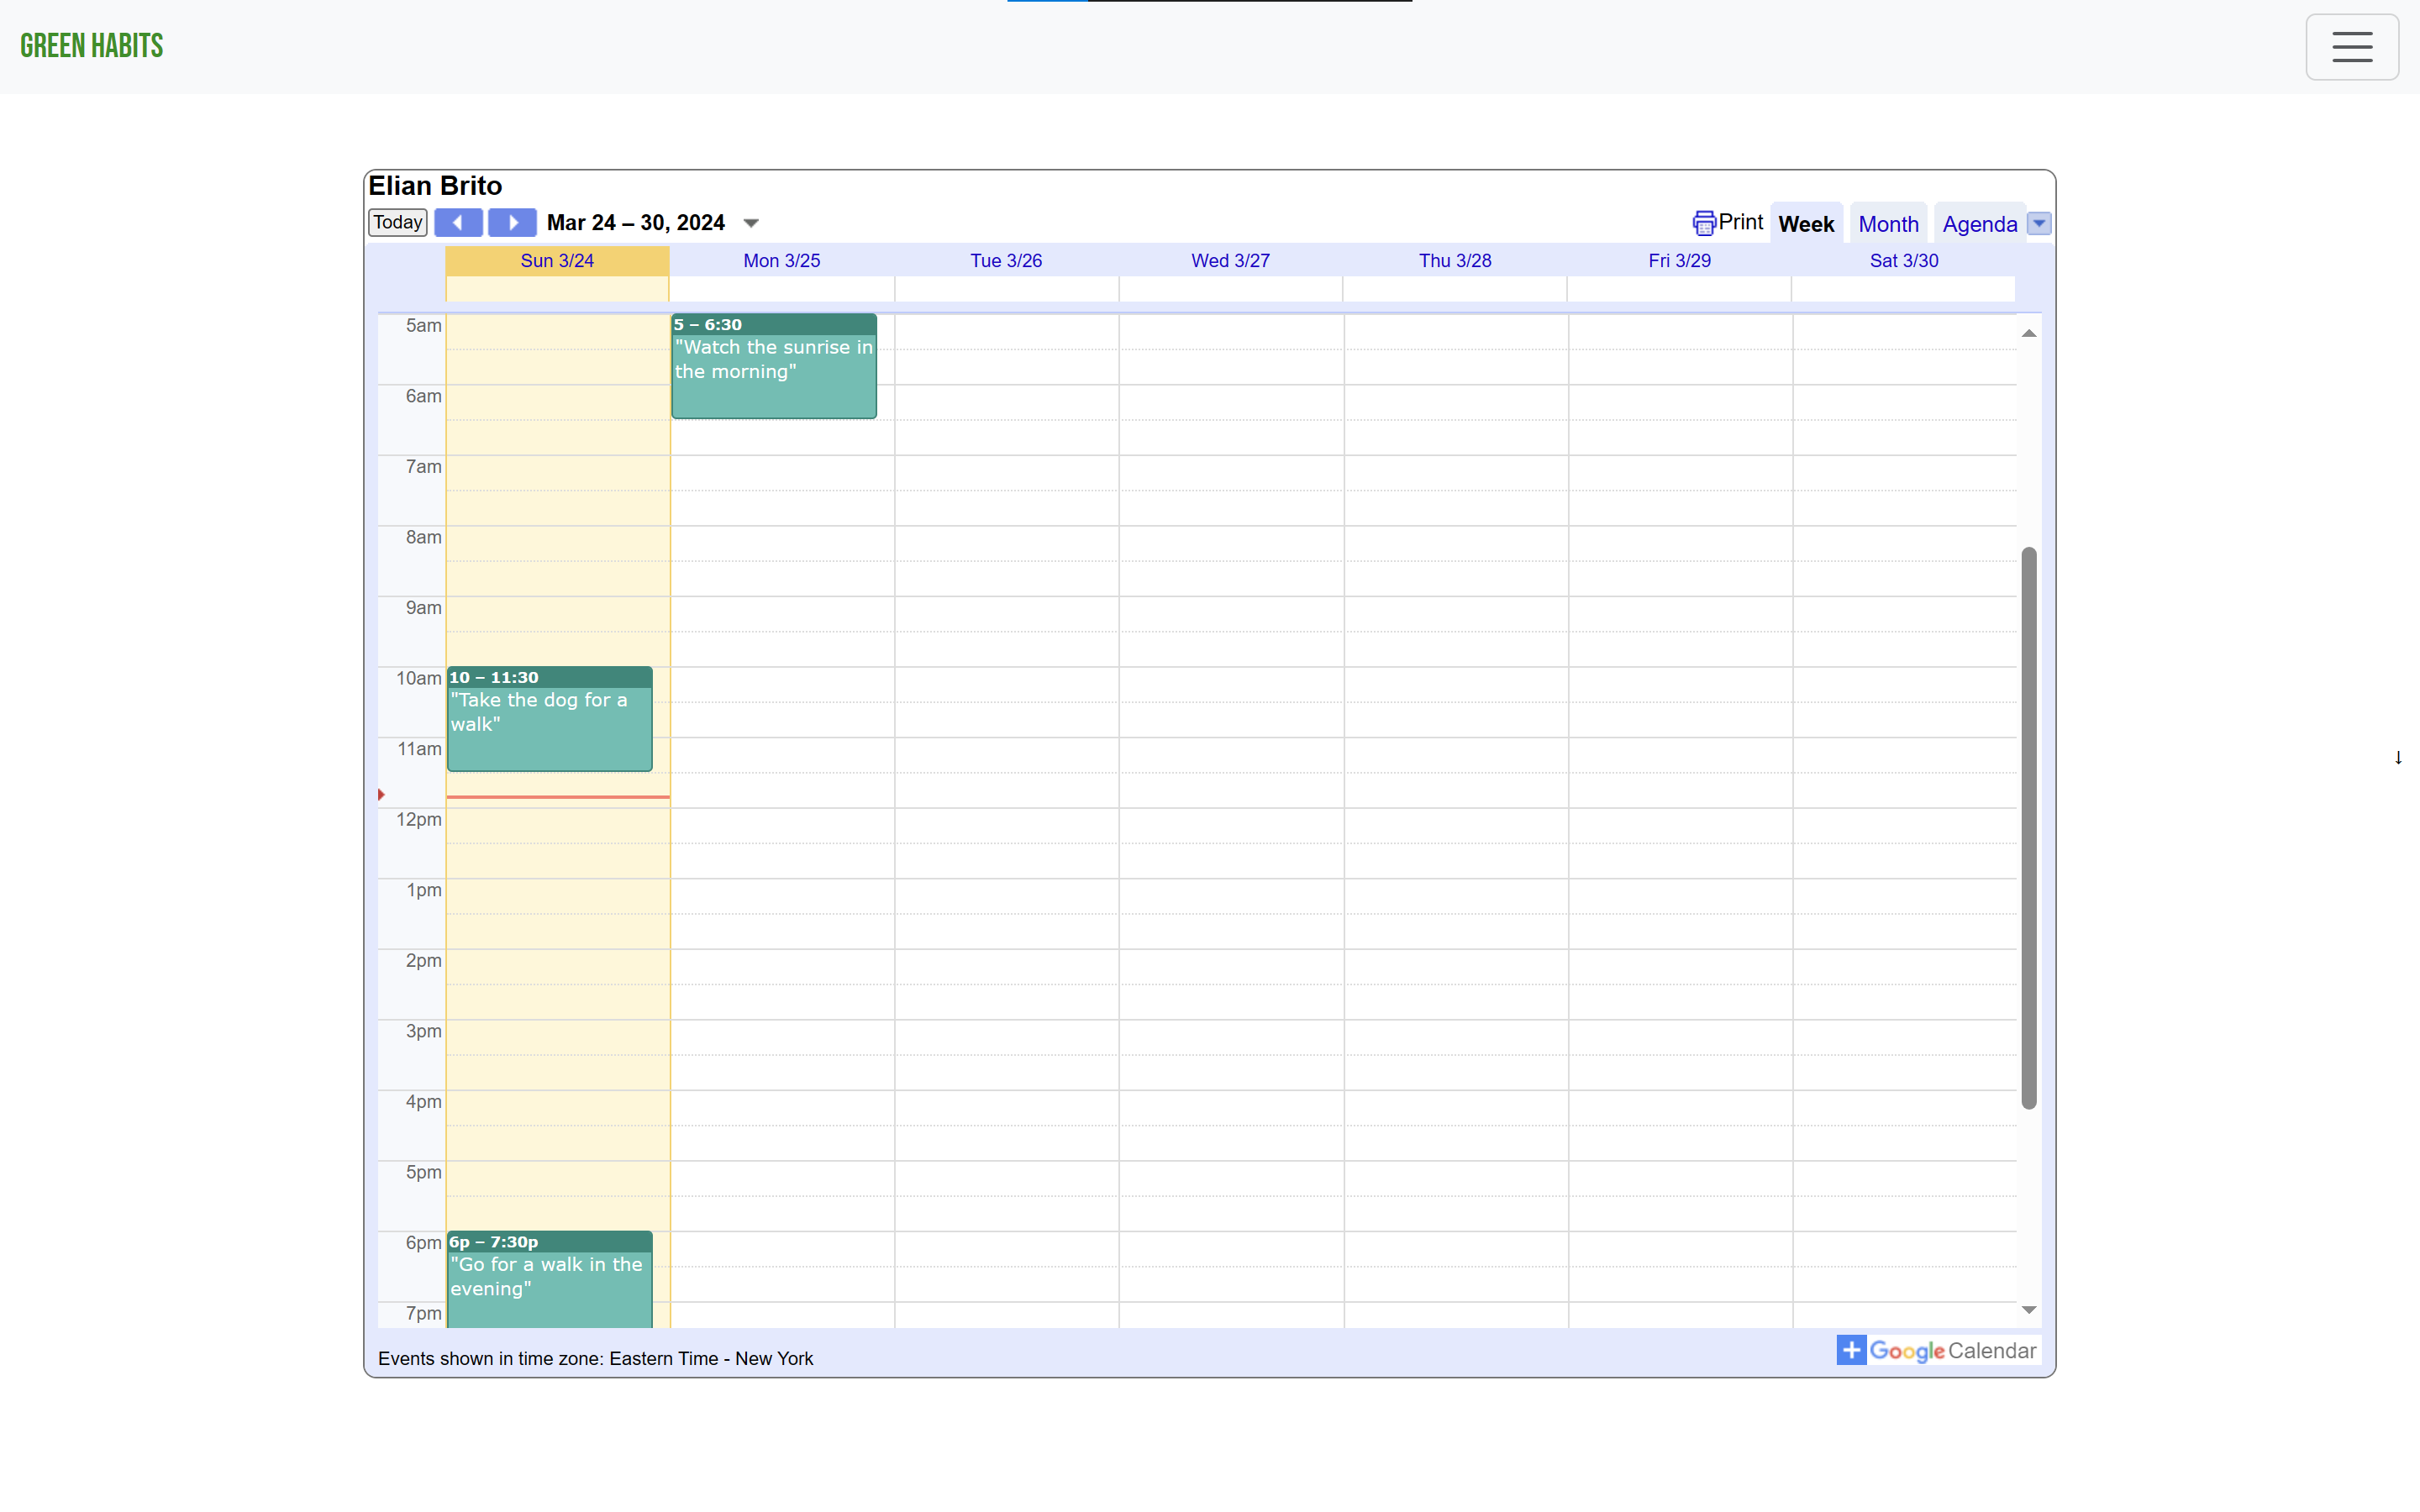Viewport: 2420px width, 1512px height.
Task: Go to previous week arrow
Action: tap(458, 222)
